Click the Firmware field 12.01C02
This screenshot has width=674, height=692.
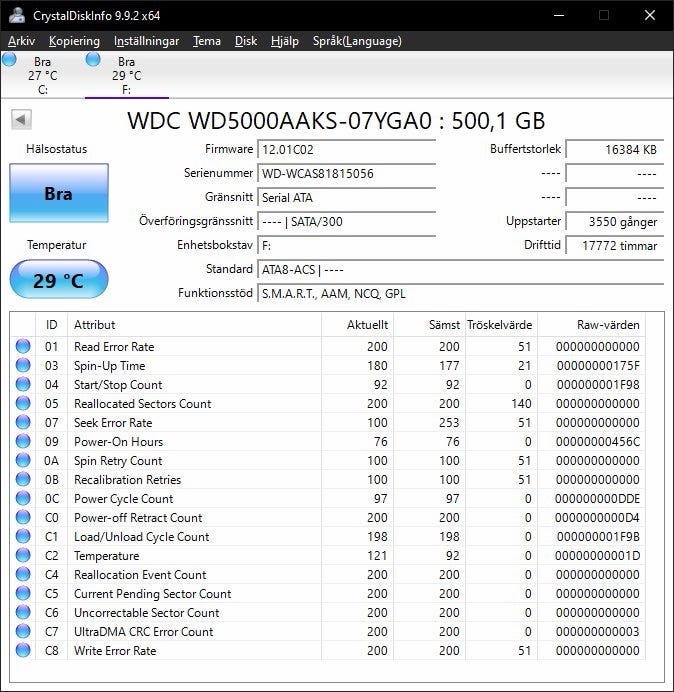coord(346,150)
